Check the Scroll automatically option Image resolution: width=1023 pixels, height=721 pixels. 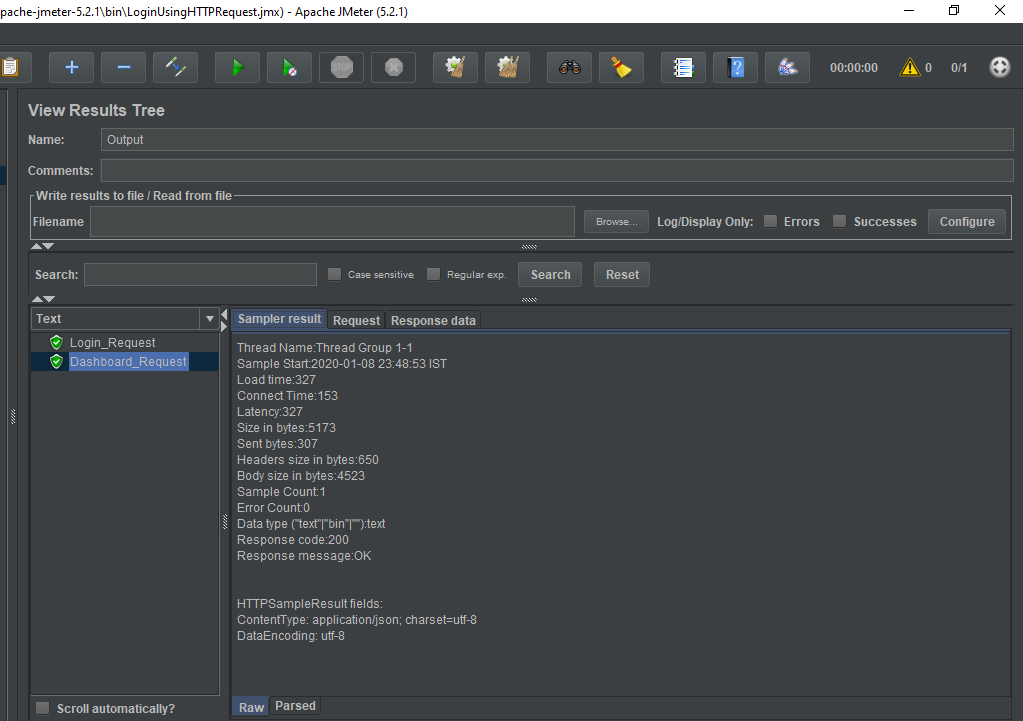(x=43, y=708)
